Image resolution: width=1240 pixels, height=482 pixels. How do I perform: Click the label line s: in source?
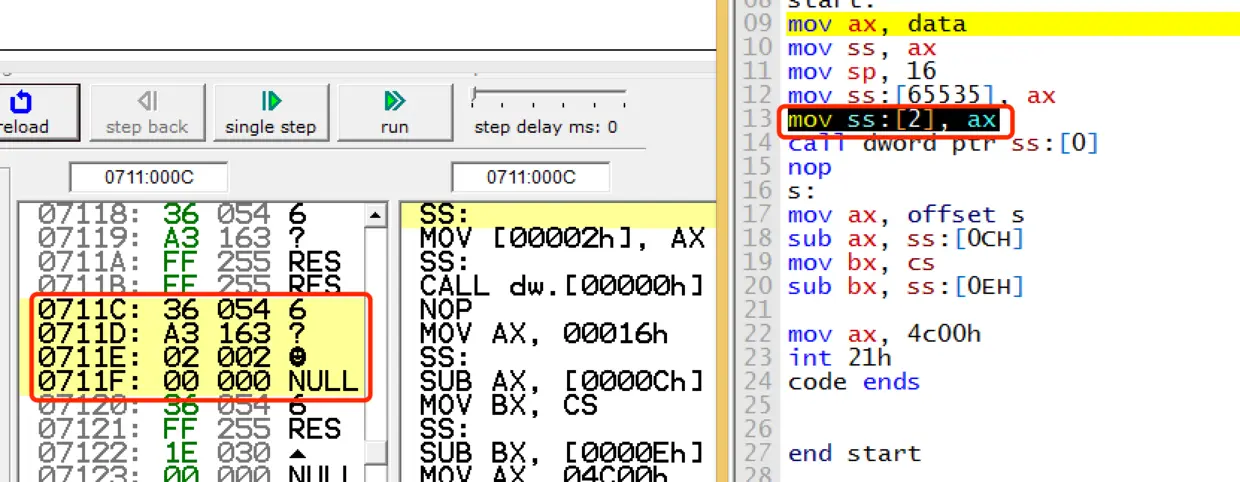801,191
